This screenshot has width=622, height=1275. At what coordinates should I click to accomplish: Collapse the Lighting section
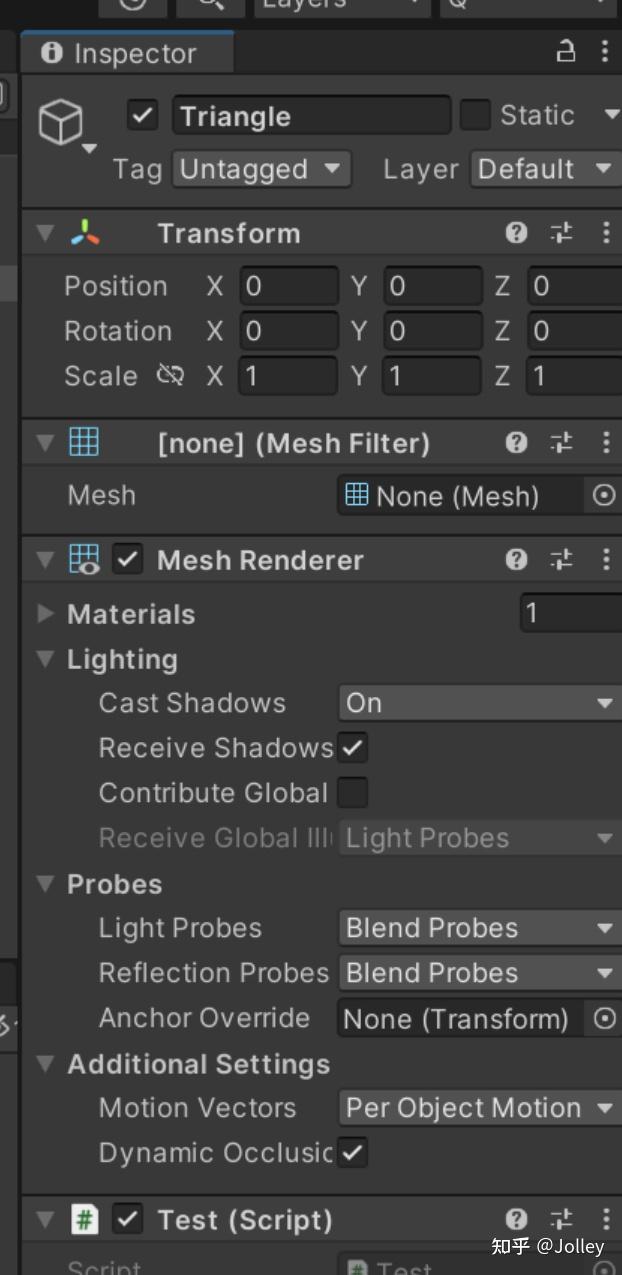44,659
